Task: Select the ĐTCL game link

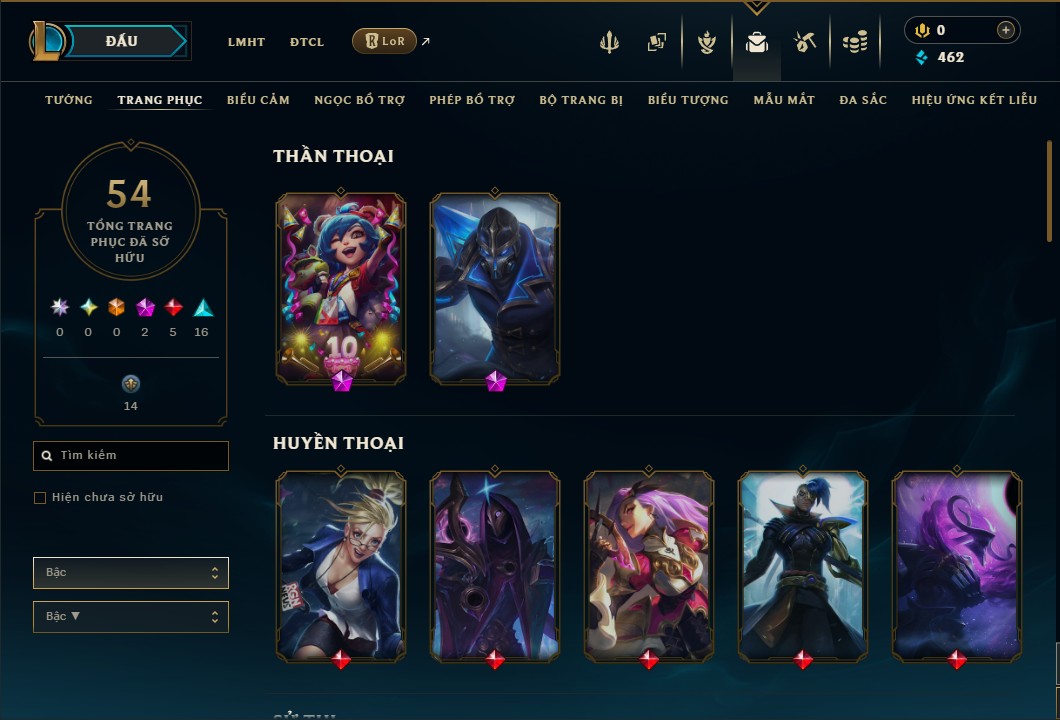Action: click(x=307, y=42)
